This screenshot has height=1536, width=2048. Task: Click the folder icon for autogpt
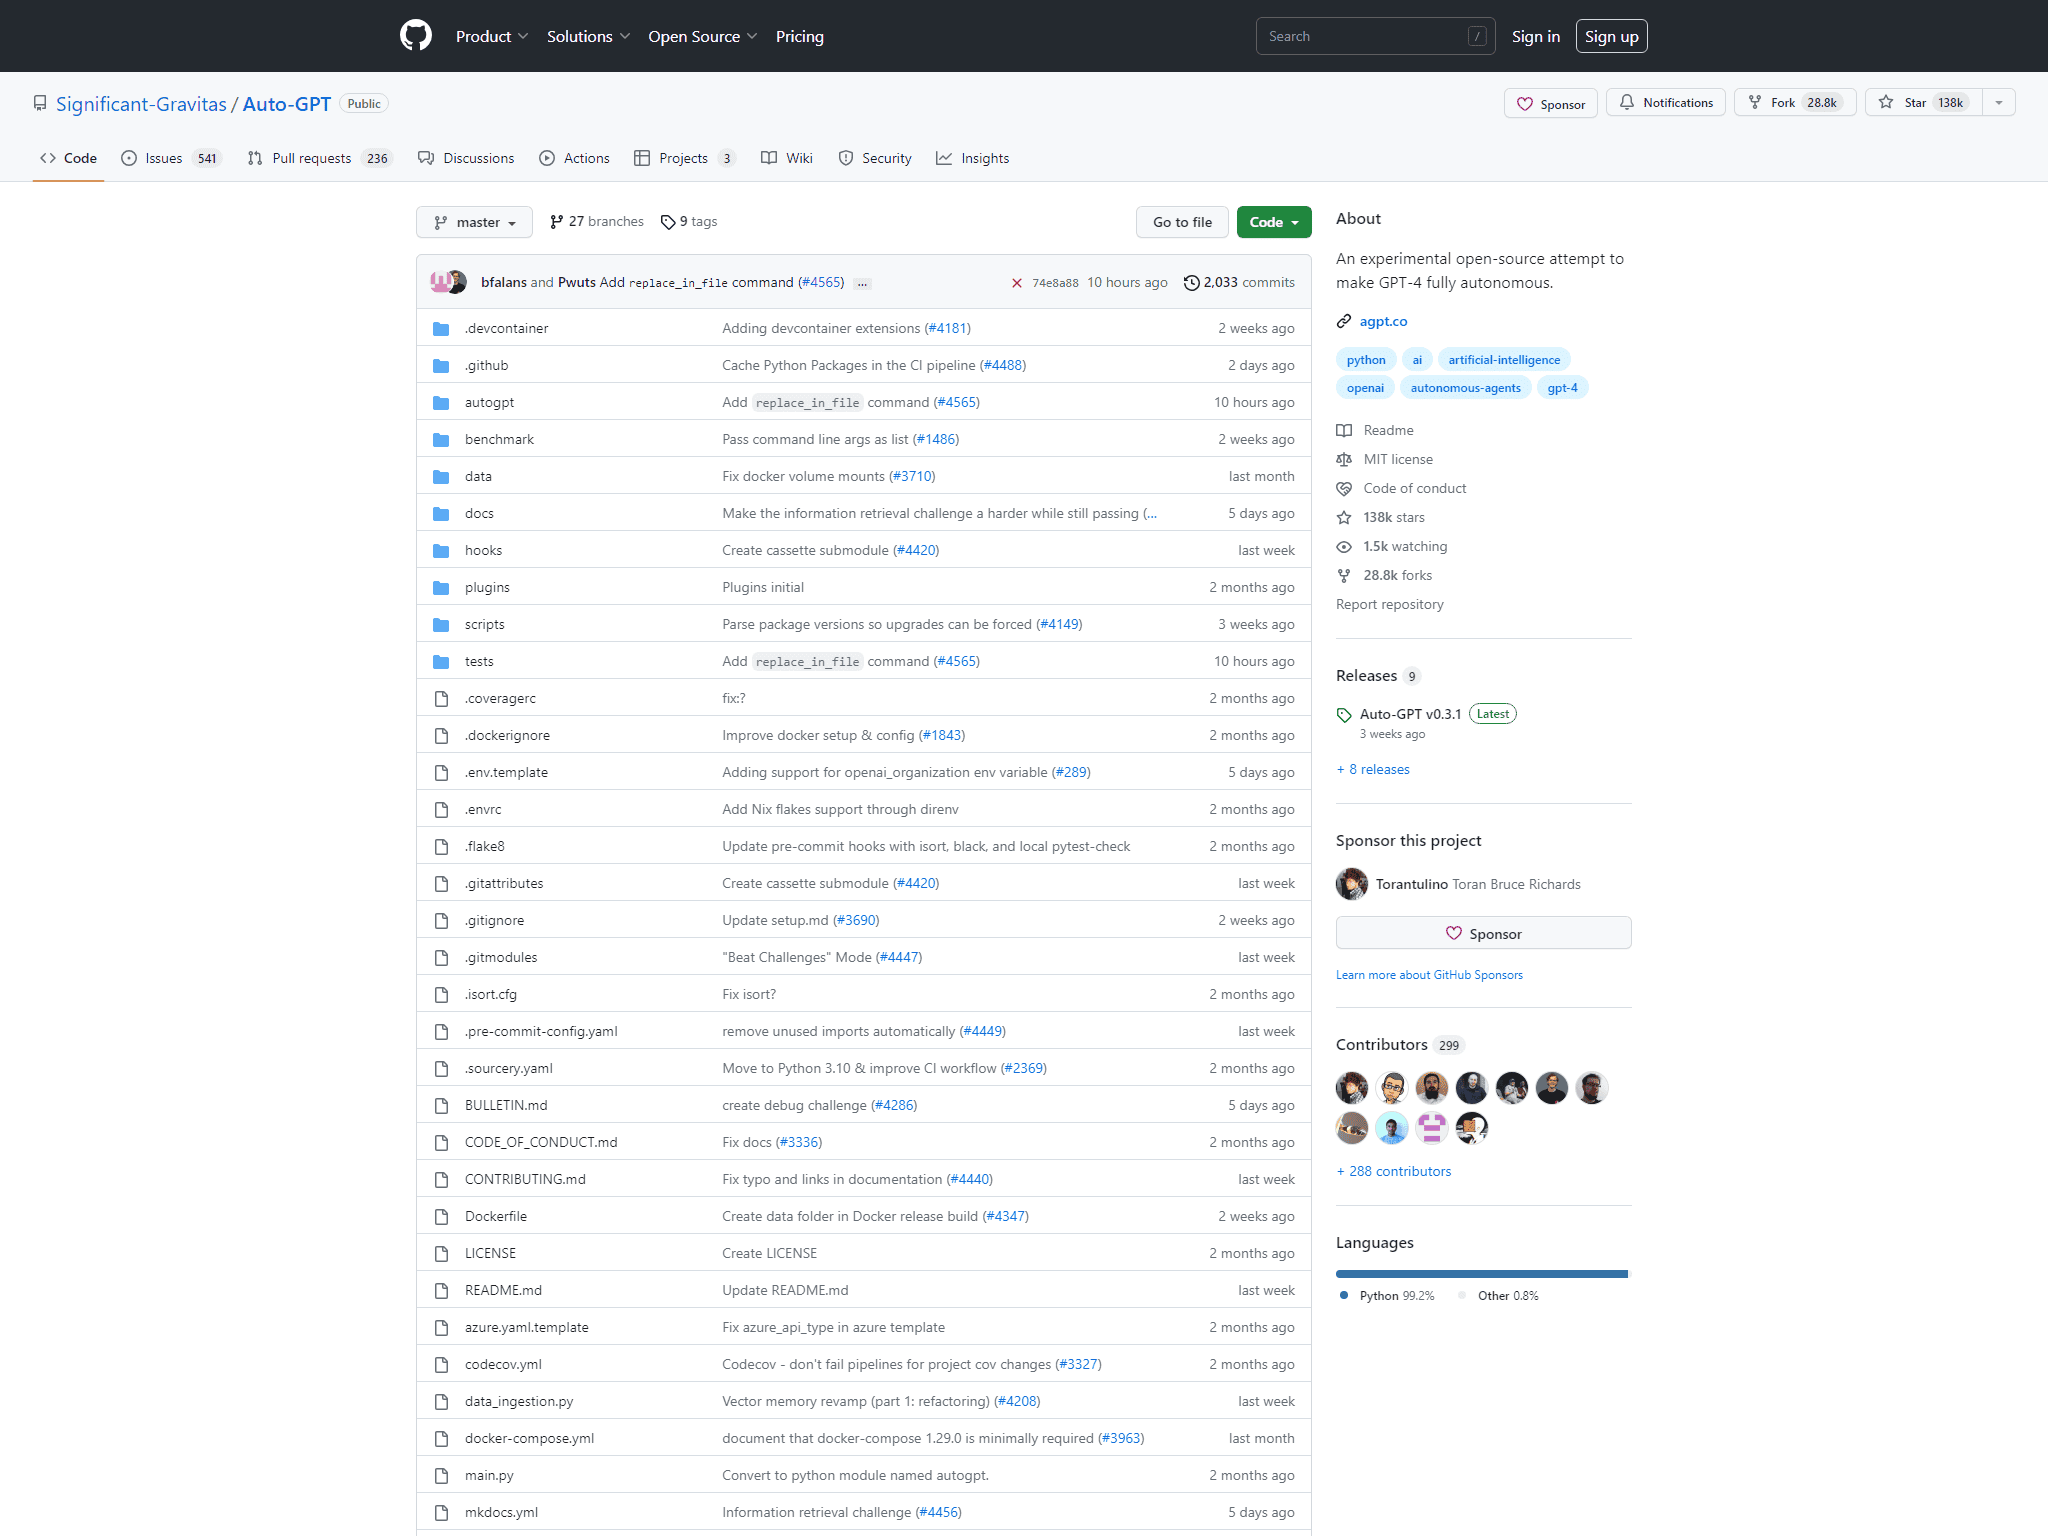tap(441, 402)
